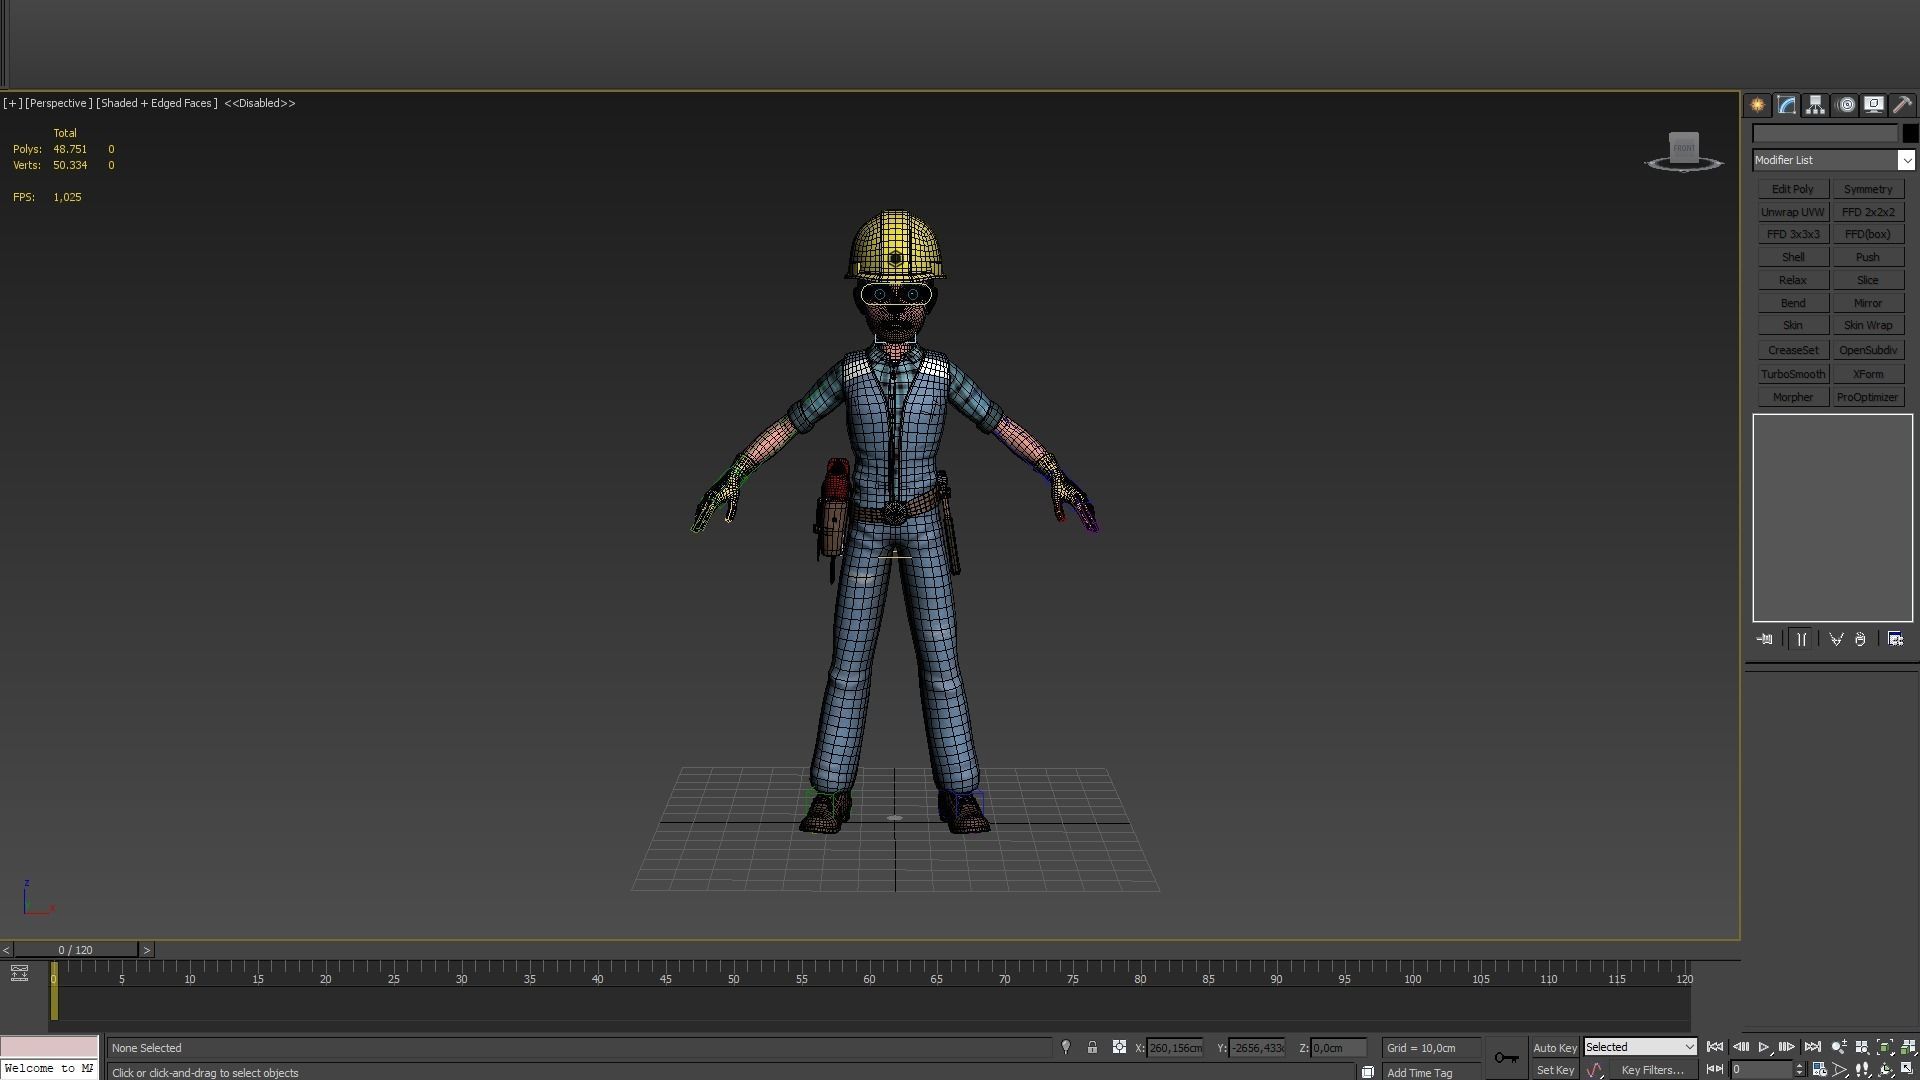1920x1080 pixels.
Task: Click frame spinner arrows
Action: pyautogui.click(x=1800, y=1070)
